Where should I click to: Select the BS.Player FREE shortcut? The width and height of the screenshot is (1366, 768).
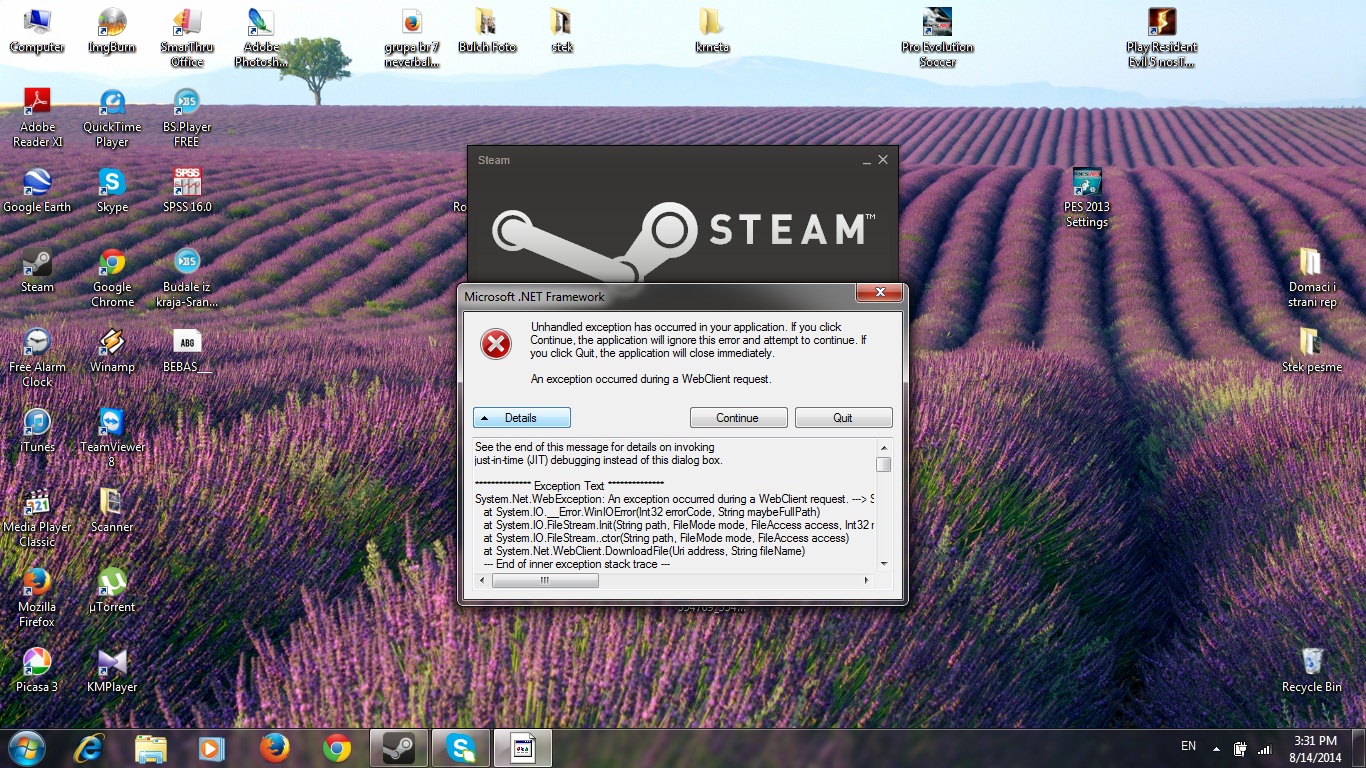187,118
